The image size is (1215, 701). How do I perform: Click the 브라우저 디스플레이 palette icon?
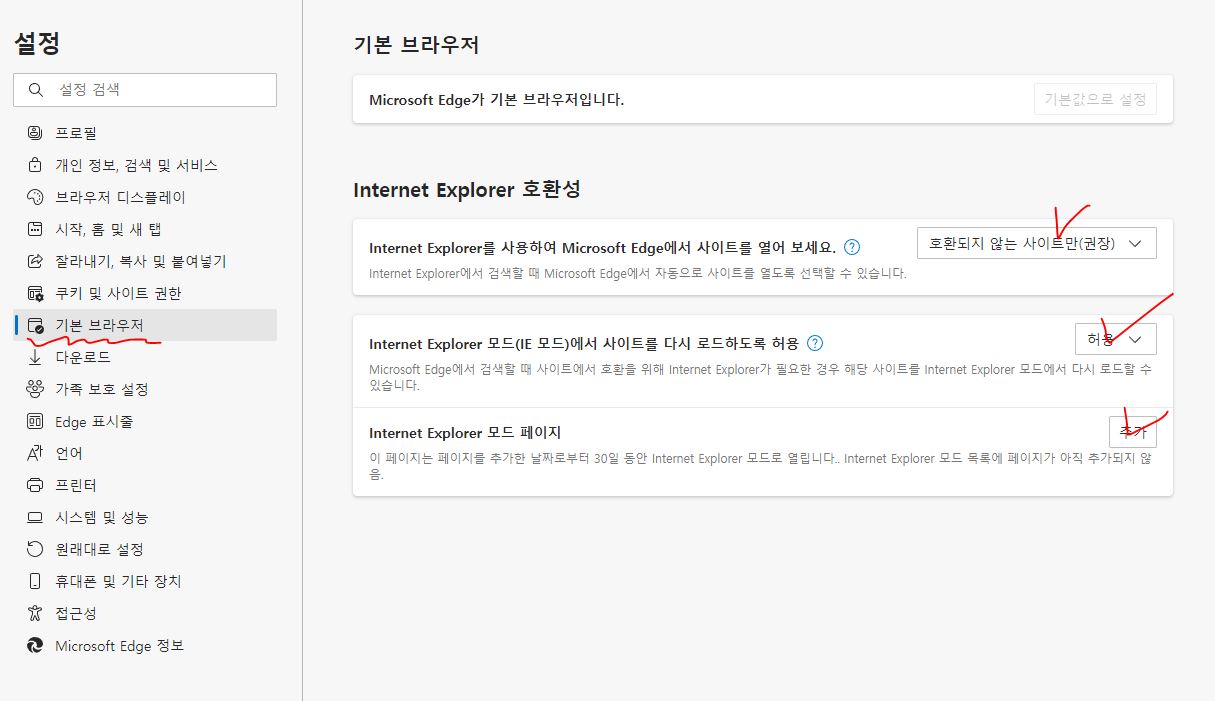tap(36, 197)
